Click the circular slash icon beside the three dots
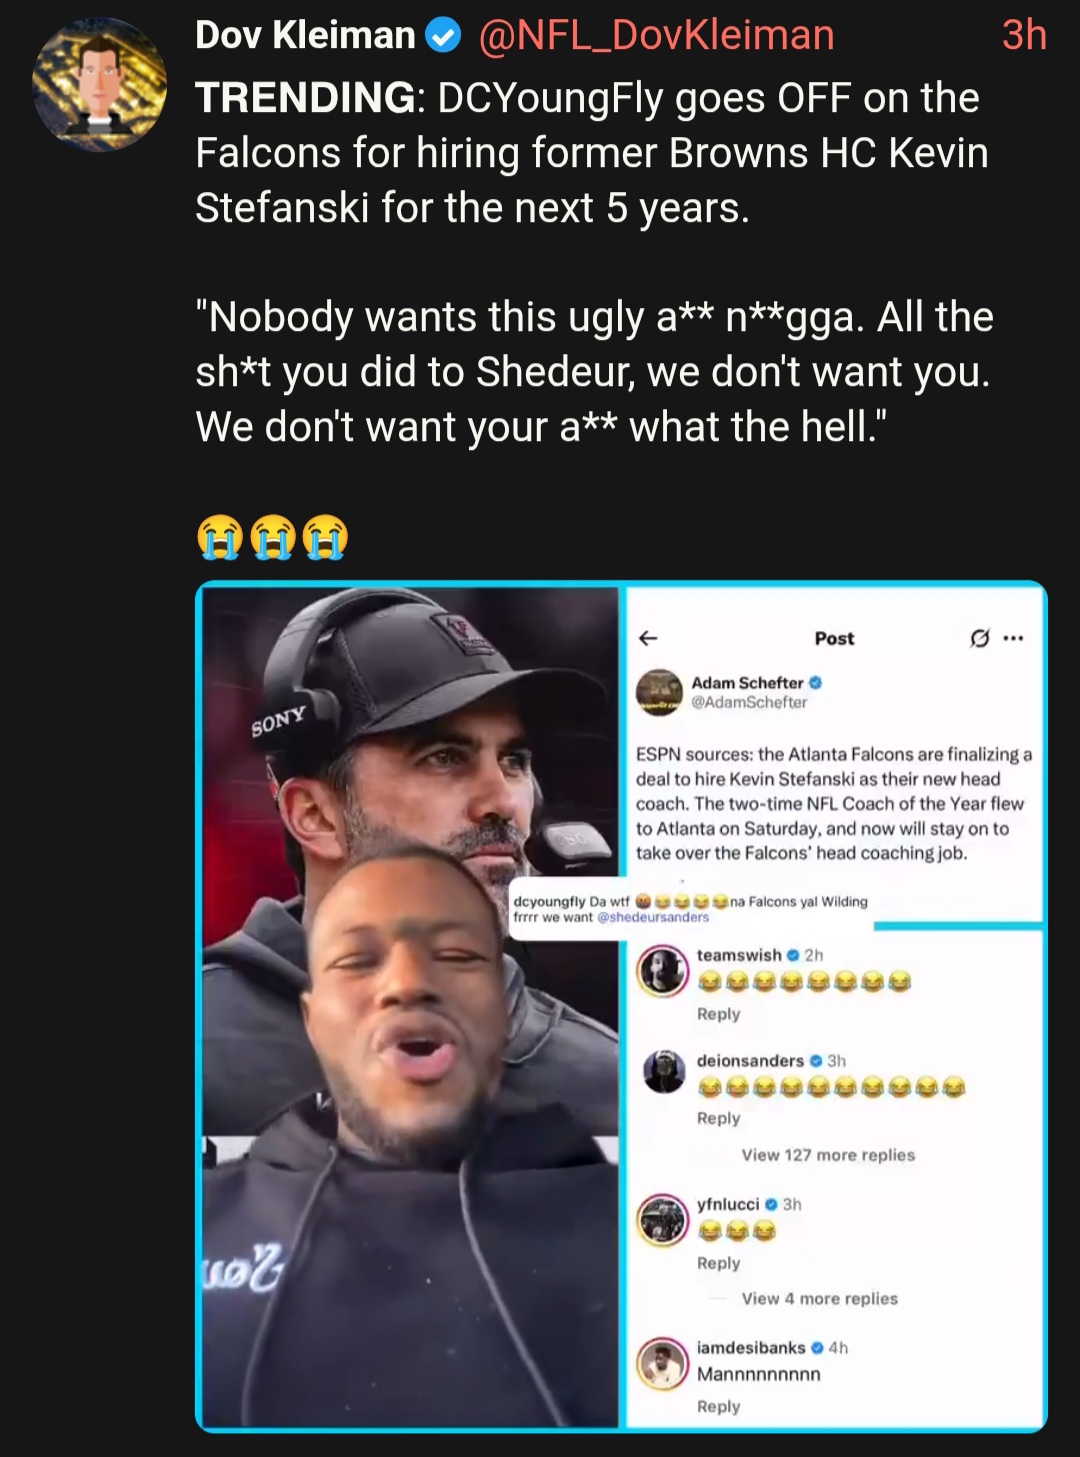Image resolution: width=1080 pixels, height=1457 pixels. tap(980, 638)
